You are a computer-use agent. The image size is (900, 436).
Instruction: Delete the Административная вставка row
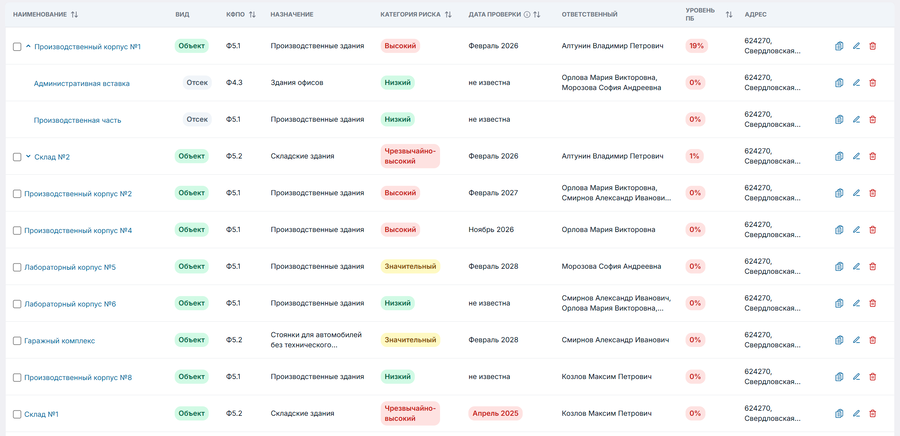click(x=873, y=83)
